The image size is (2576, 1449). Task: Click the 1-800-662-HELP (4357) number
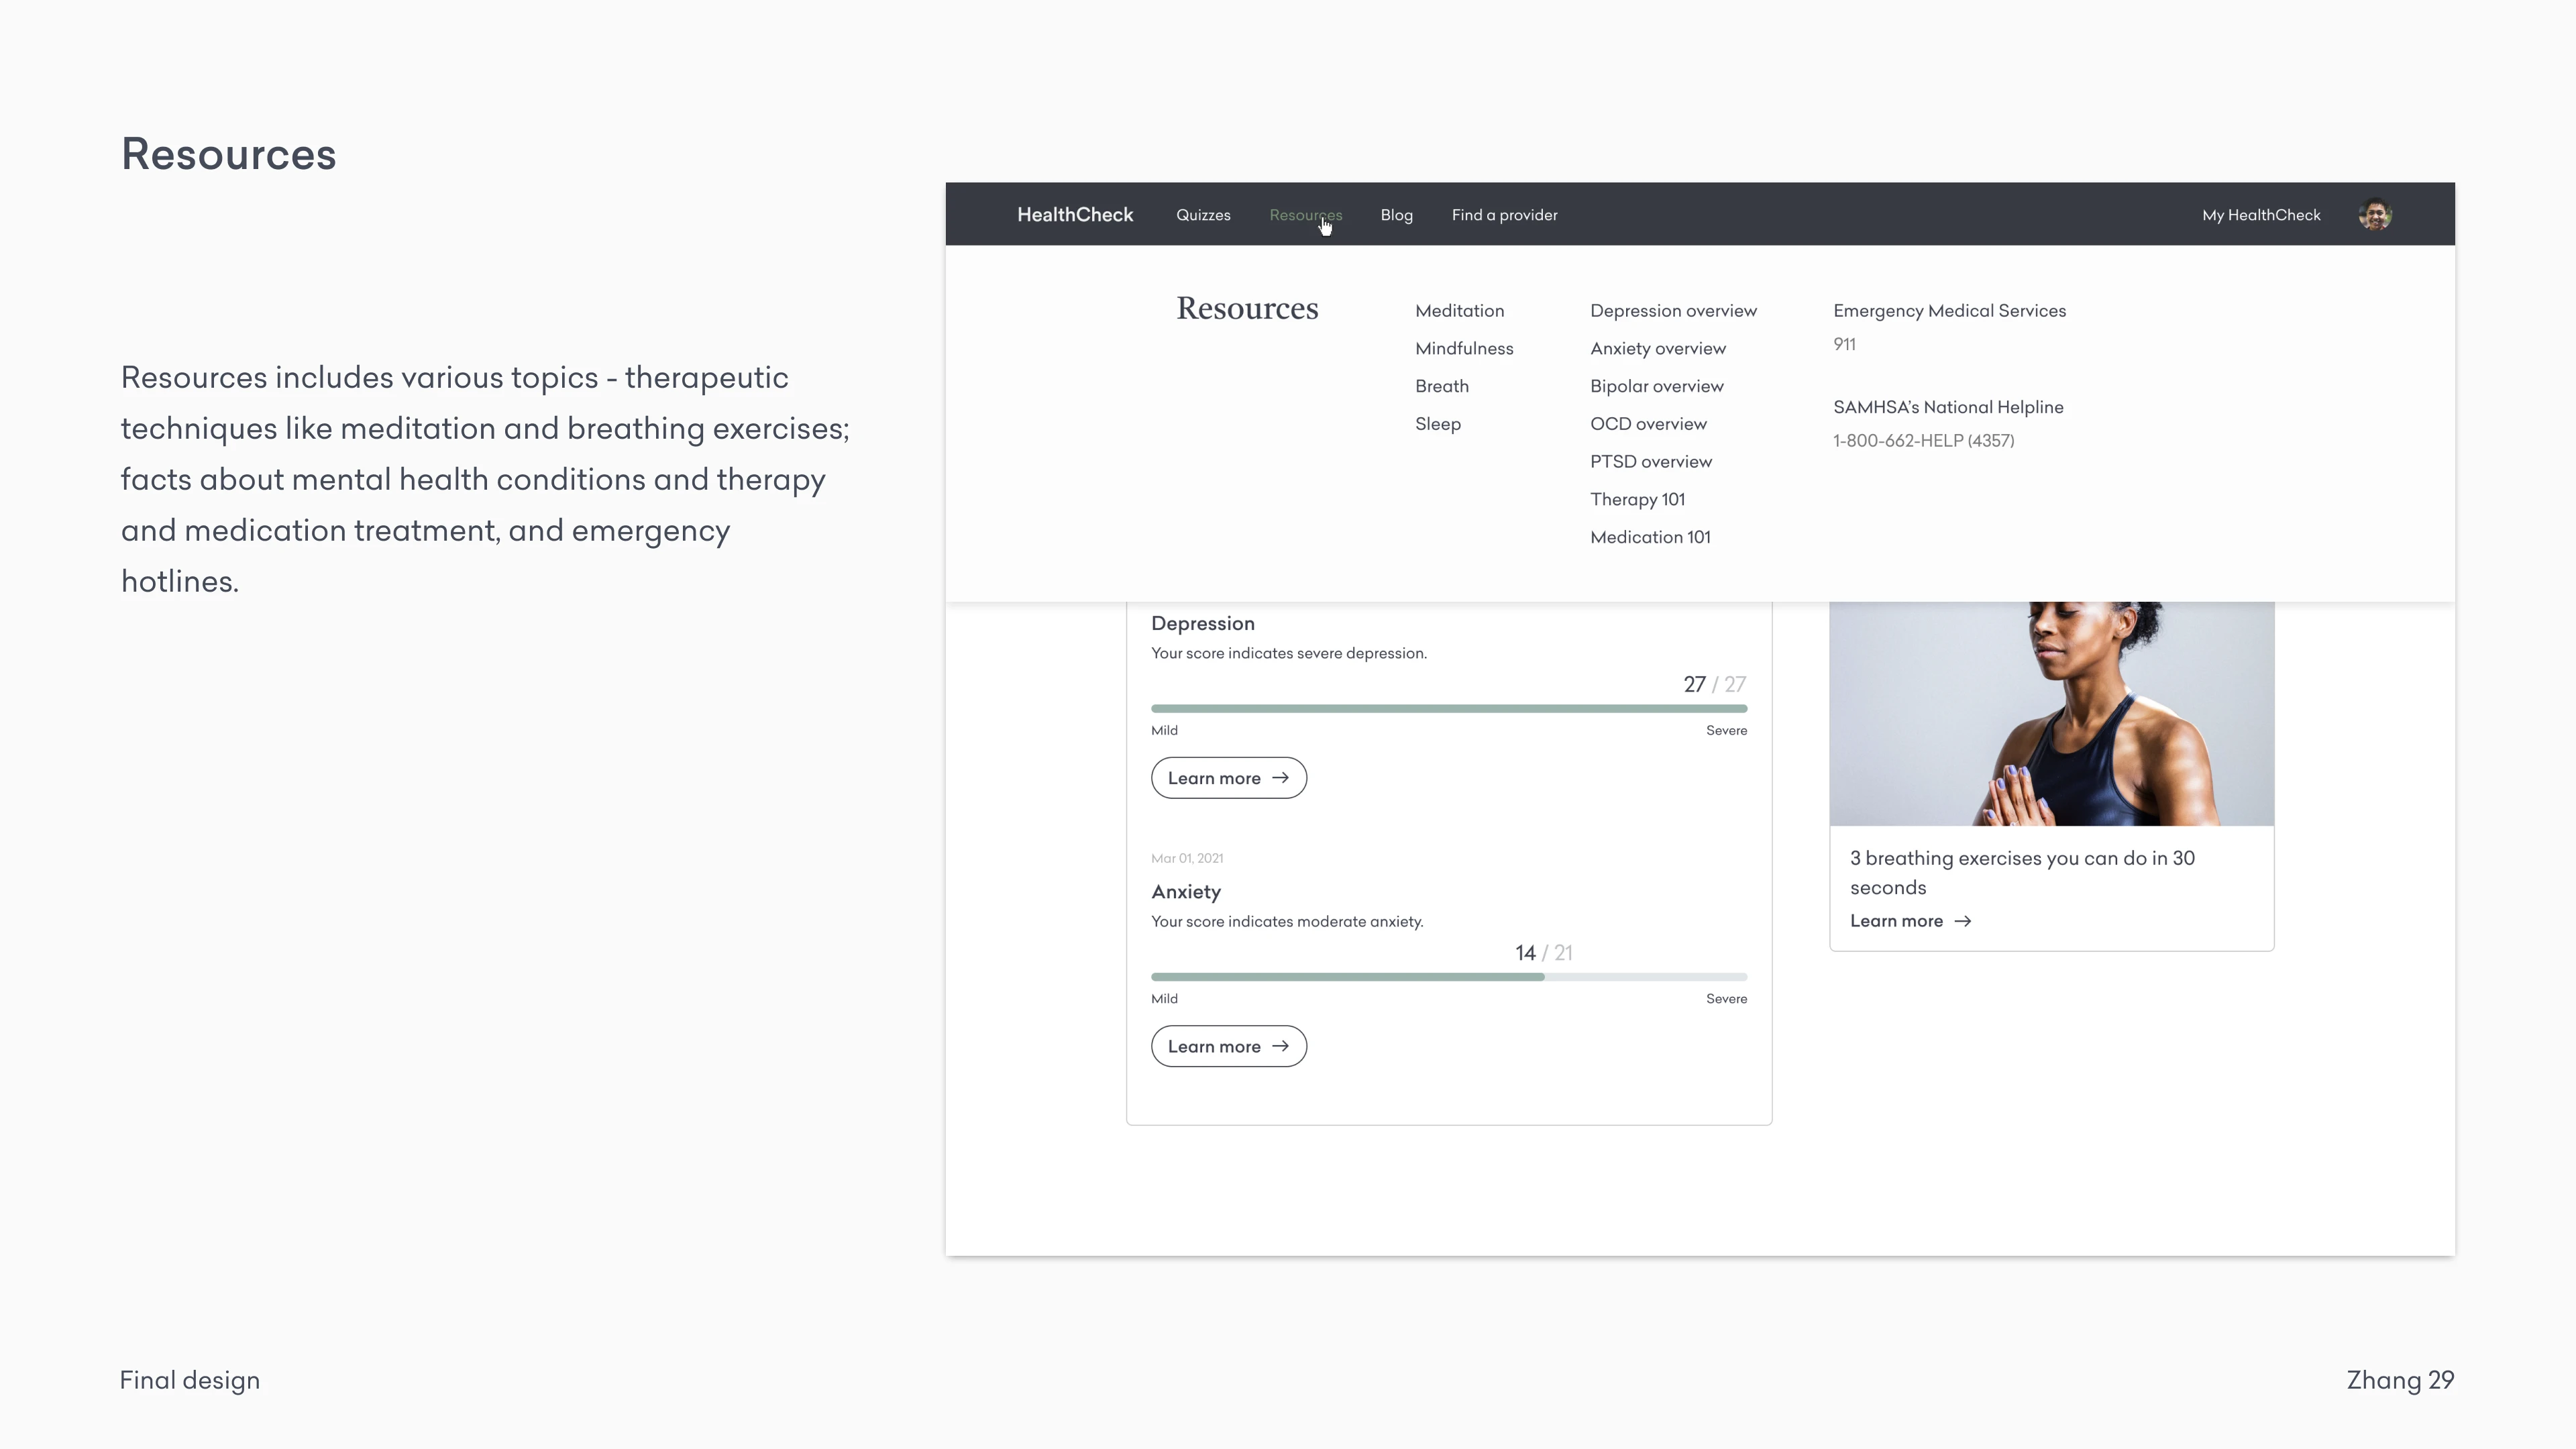[1923, 441]
